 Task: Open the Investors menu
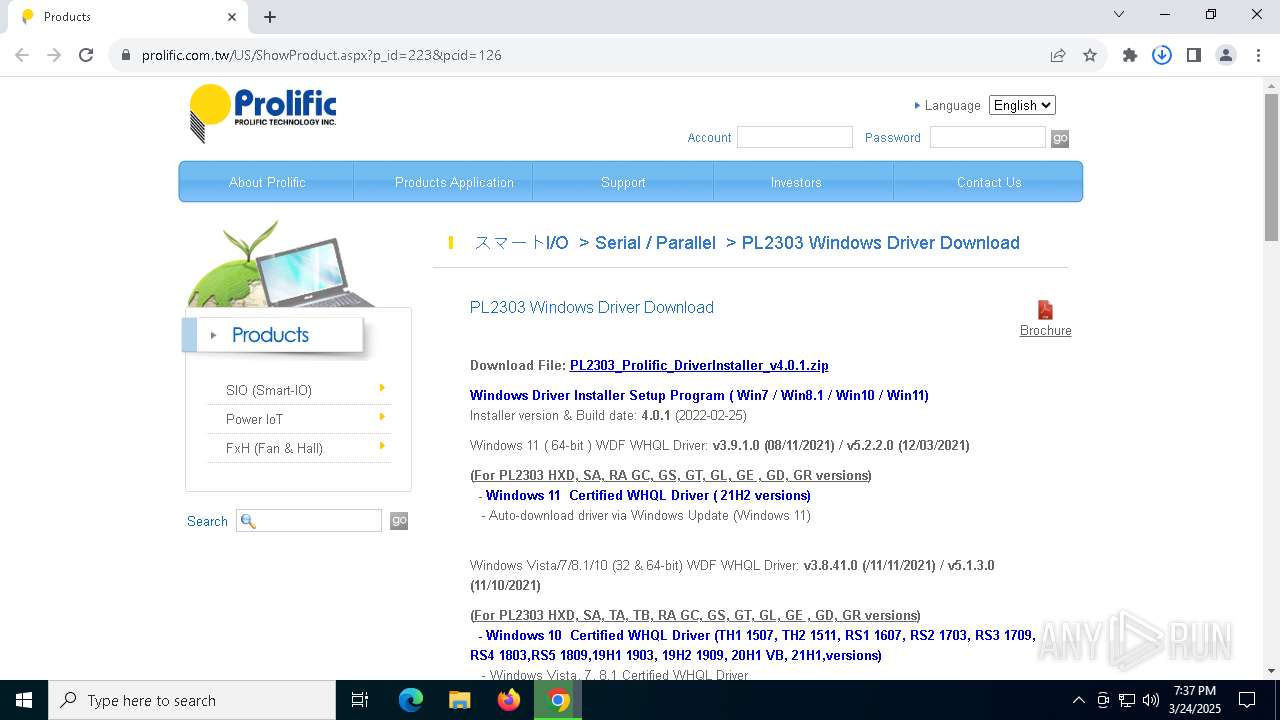coord(796,182)
